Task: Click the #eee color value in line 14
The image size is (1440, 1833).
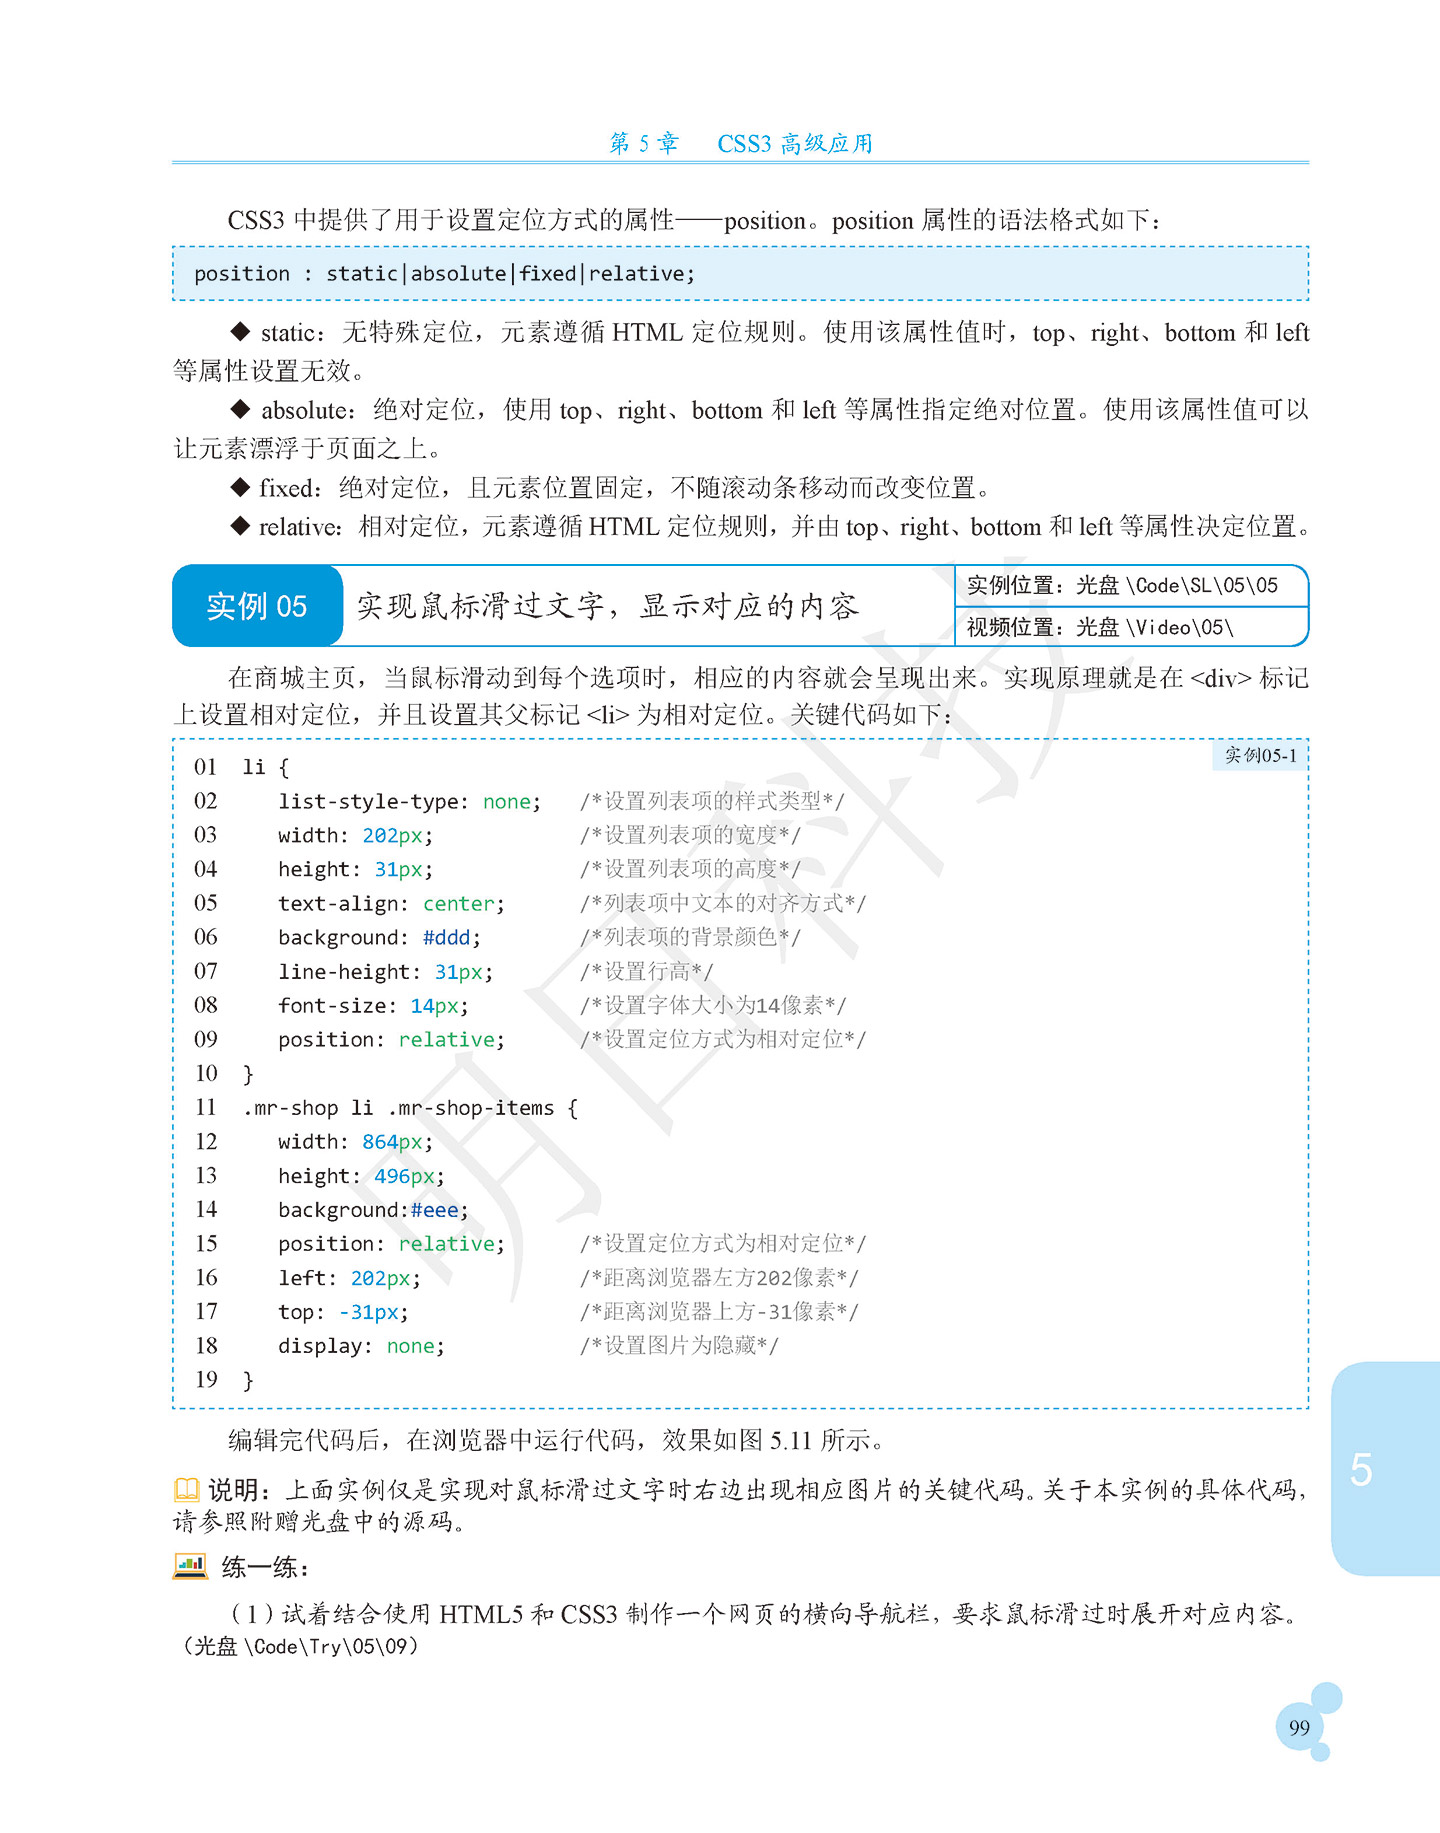Action: 434,1210
